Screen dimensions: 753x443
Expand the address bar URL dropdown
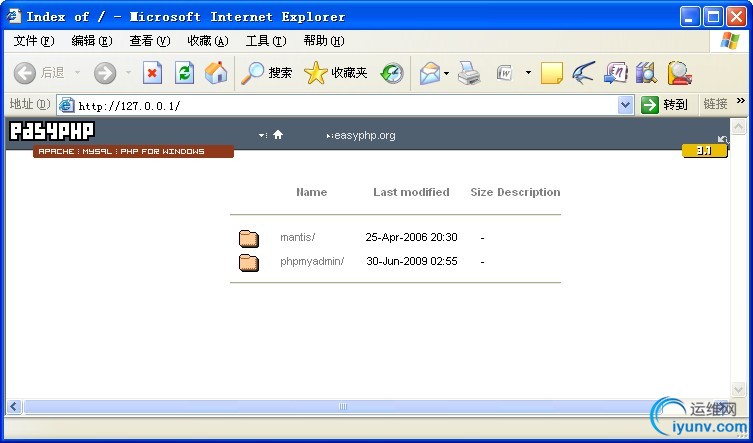[x=625, y=105]
